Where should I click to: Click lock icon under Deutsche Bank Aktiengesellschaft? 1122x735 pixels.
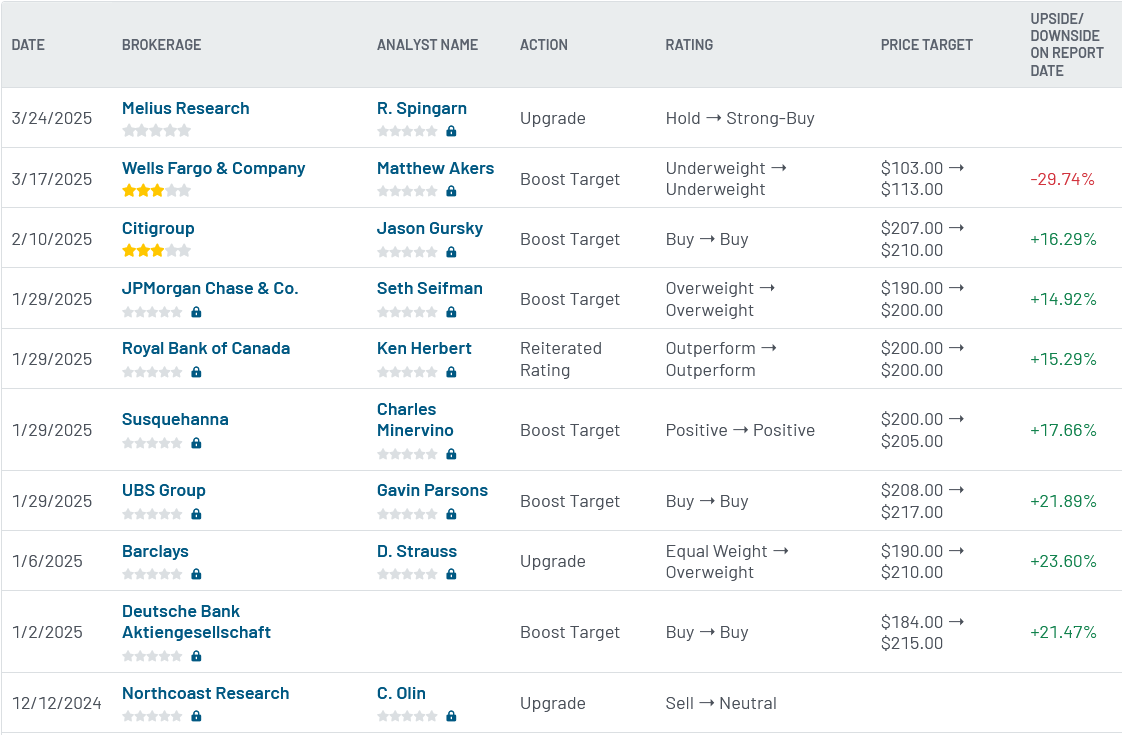click(x=196, y=656)
